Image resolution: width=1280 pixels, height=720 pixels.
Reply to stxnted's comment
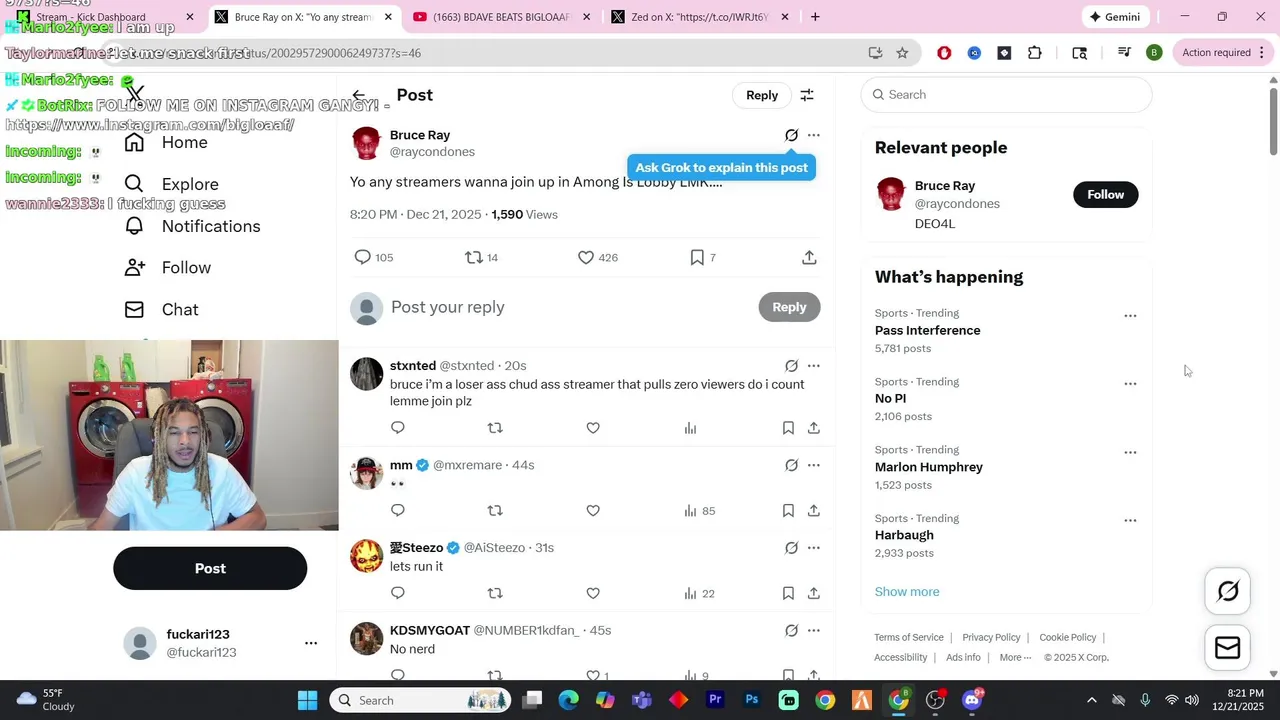point(398,428)
